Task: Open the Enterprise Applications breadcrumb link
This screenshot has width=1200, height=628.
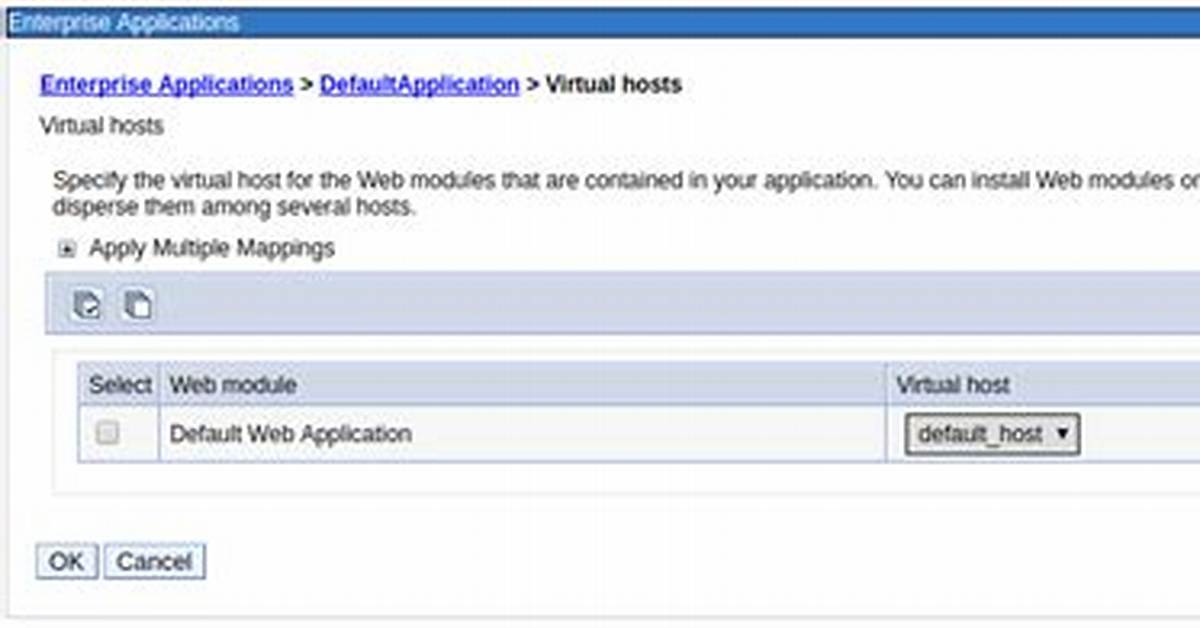Action: [x=166, y=85]
